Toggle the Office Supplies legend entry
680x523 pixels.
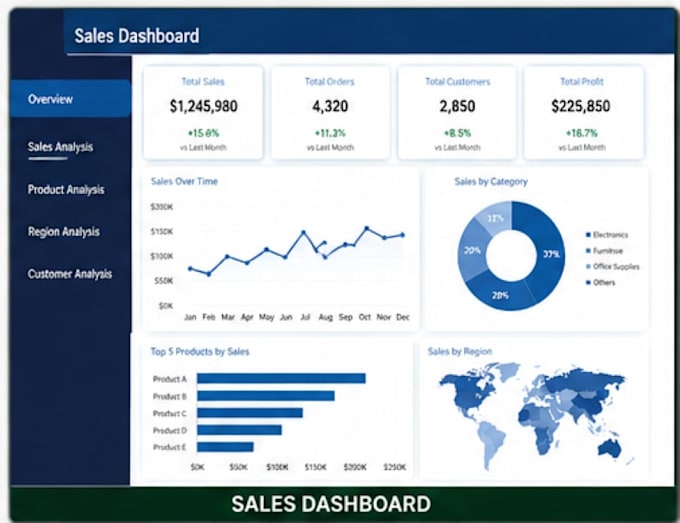612,267
